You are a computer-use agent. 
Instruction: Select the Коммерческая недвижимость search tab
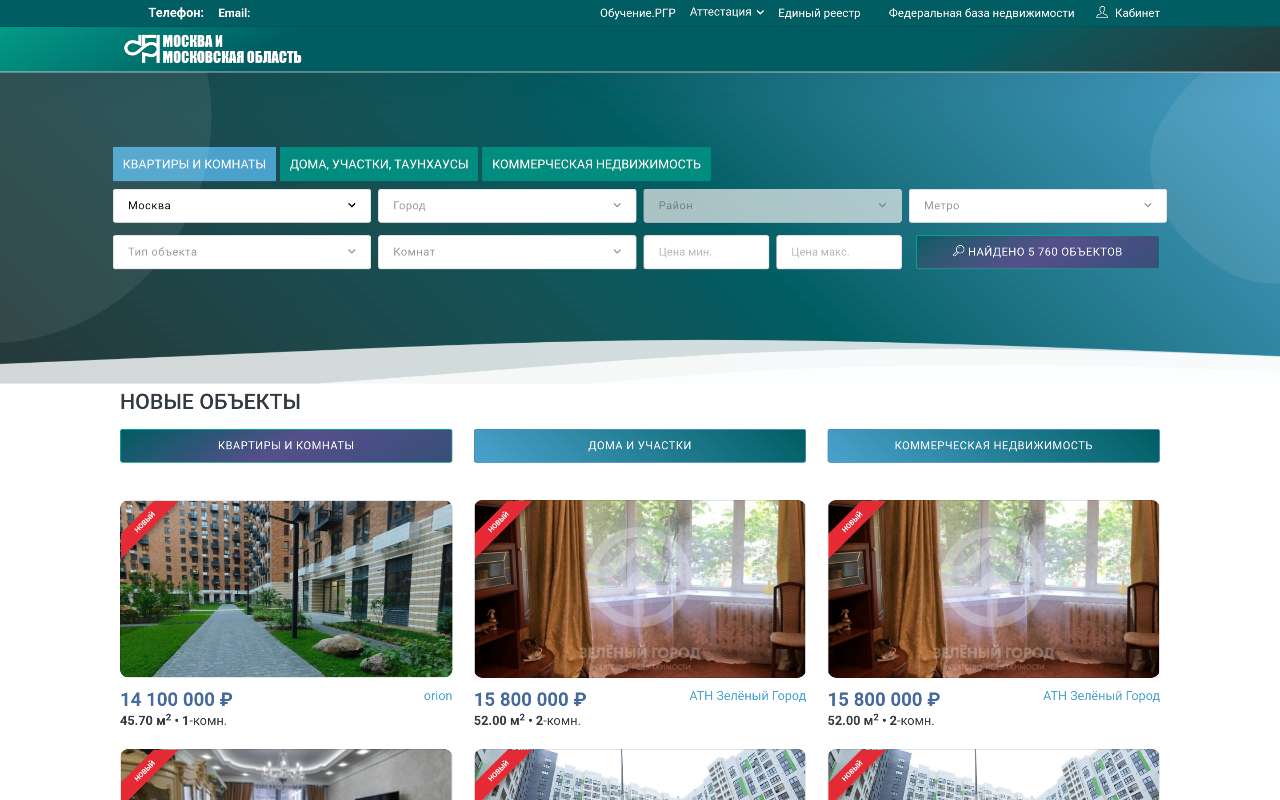596,164
